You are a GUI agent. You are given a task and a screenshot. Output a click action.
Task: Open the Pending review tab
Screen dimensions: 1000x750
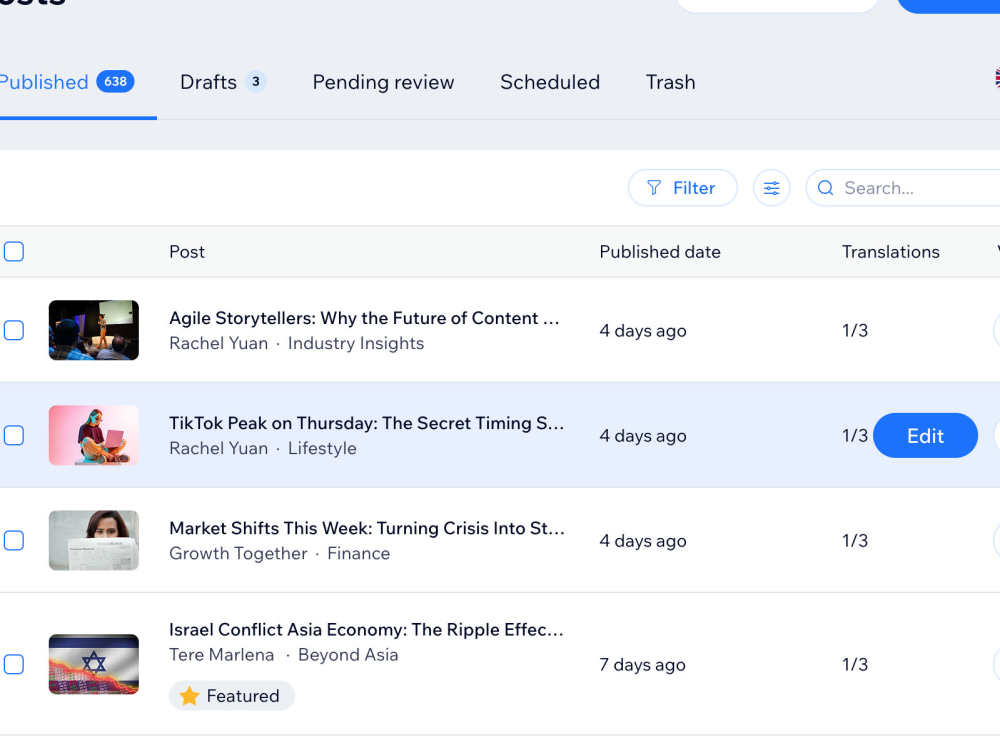tap(383, 82)
